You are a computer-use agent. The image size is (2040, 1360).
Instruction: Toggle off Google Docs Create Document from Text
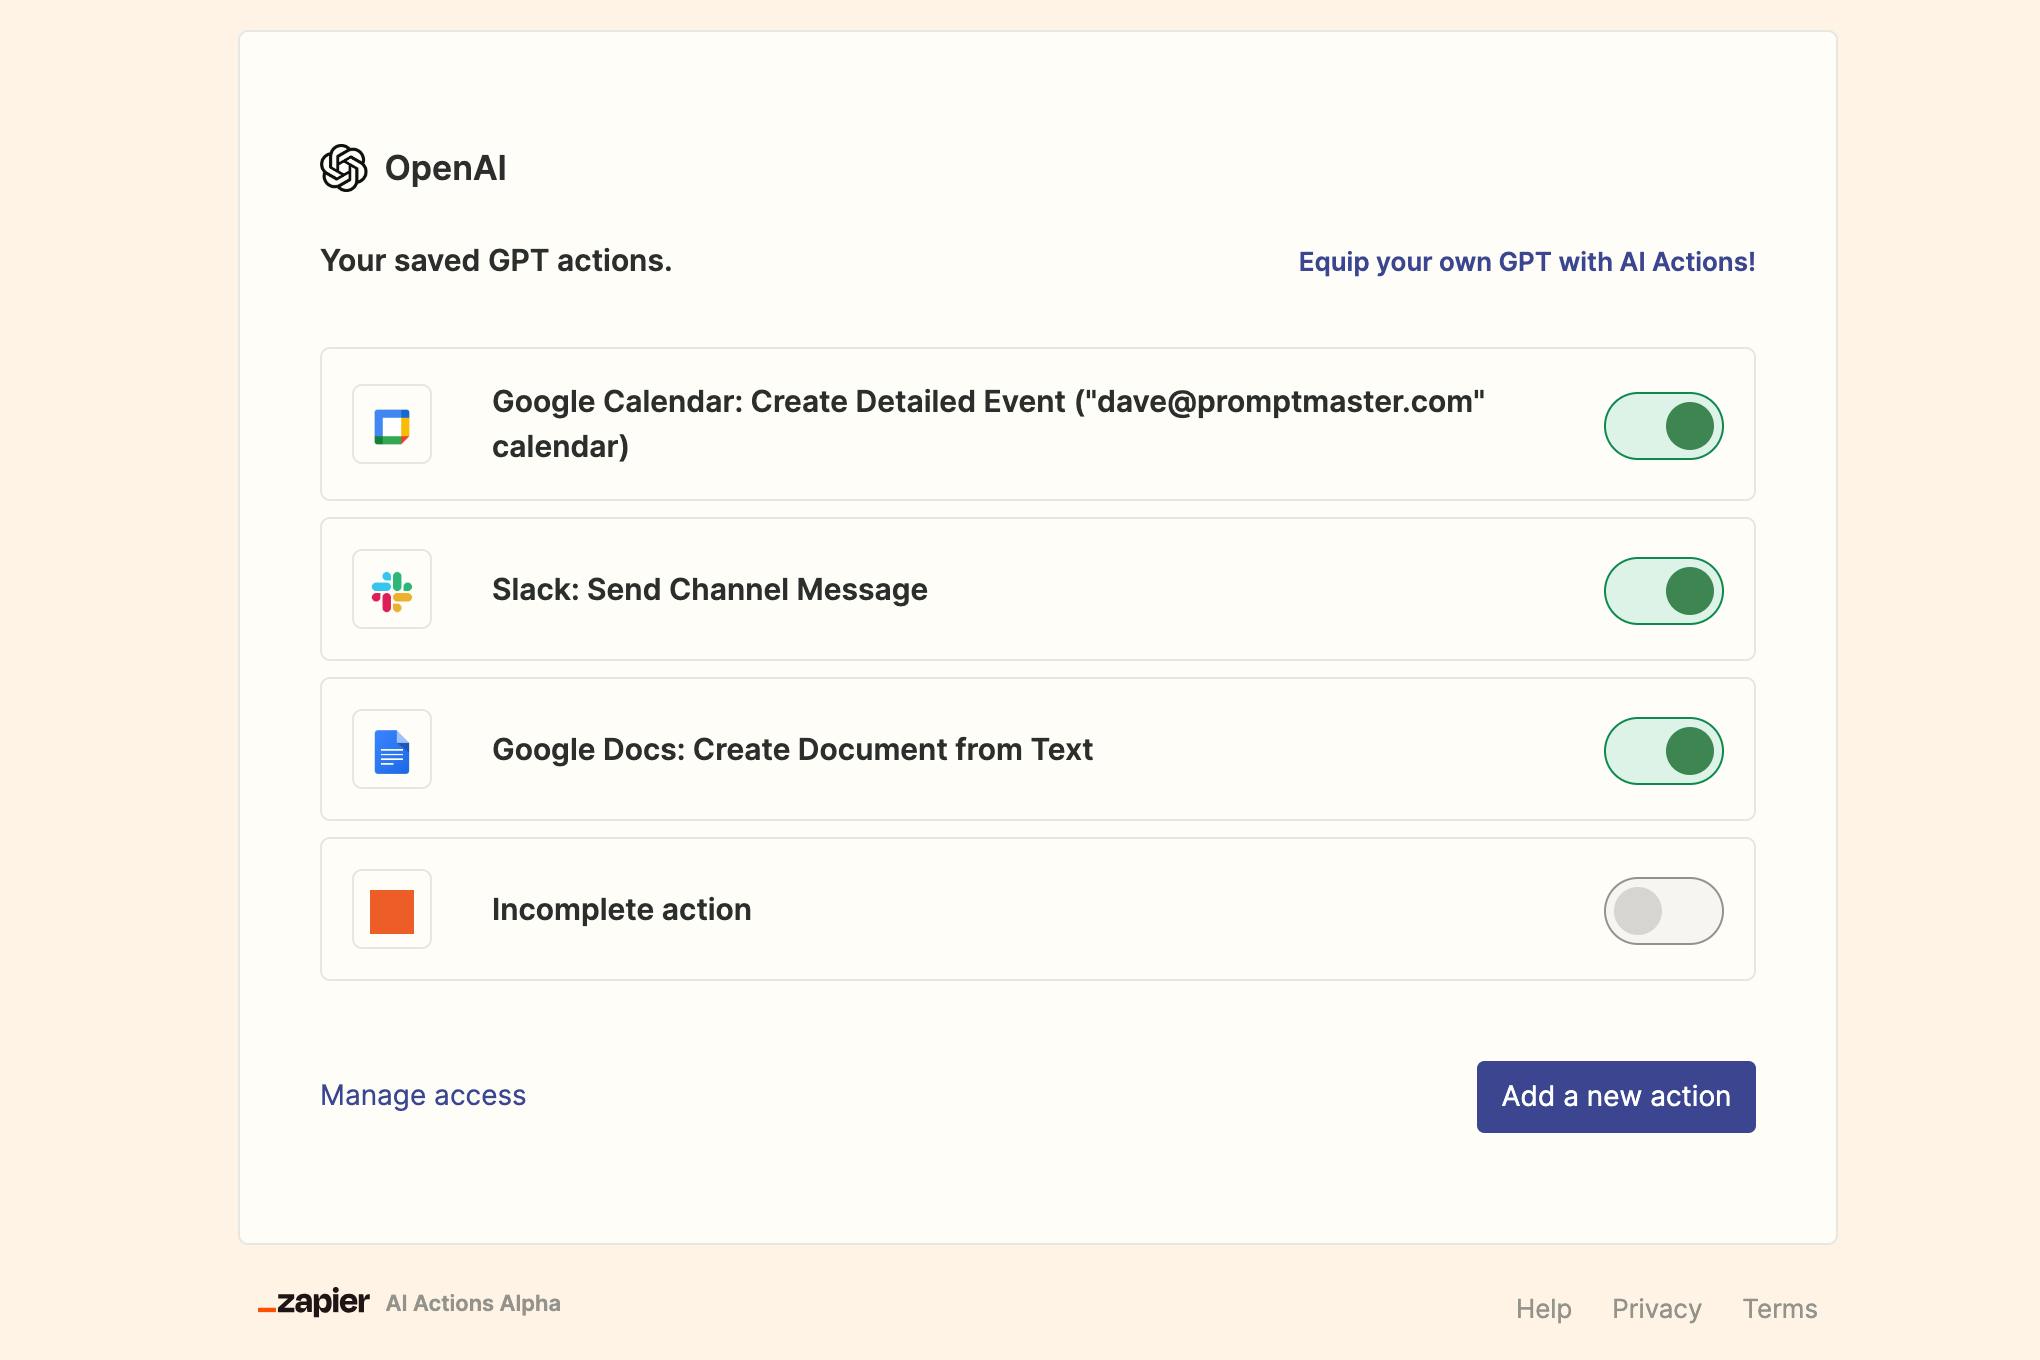(x=1664, y=751)
